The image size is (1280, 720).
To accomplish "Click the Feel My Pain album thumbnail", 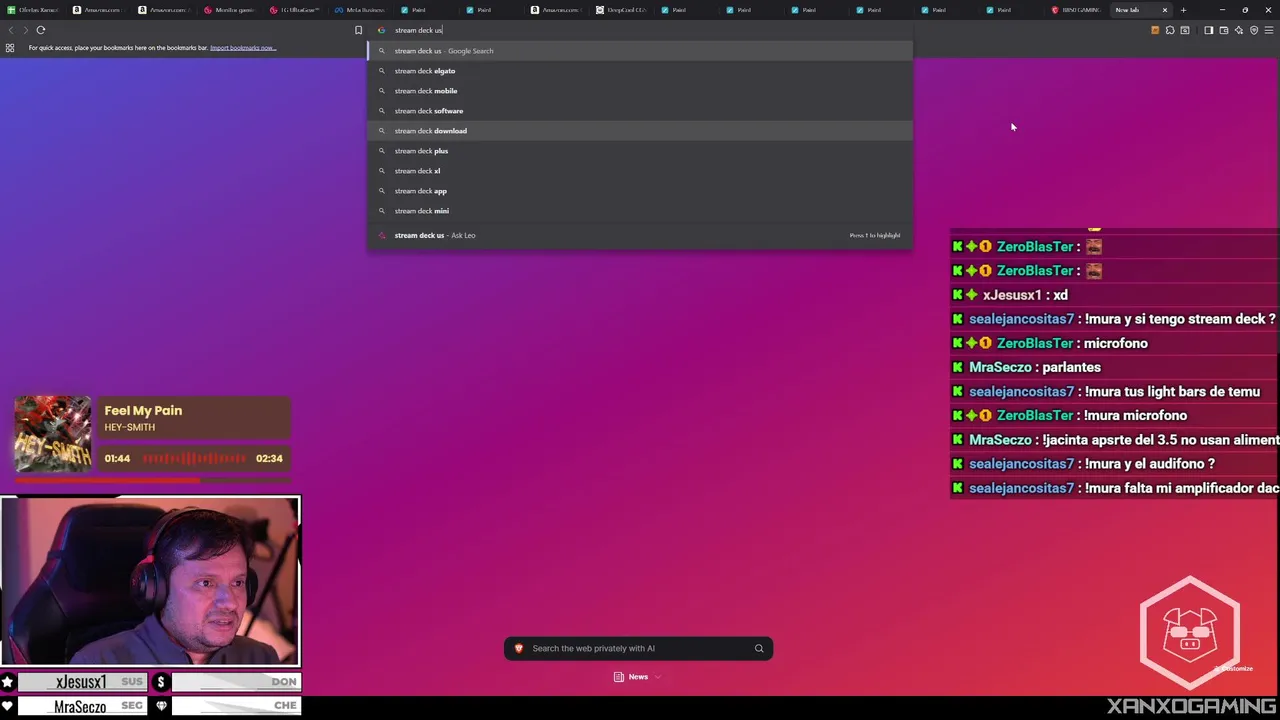I will coord(53,434).
